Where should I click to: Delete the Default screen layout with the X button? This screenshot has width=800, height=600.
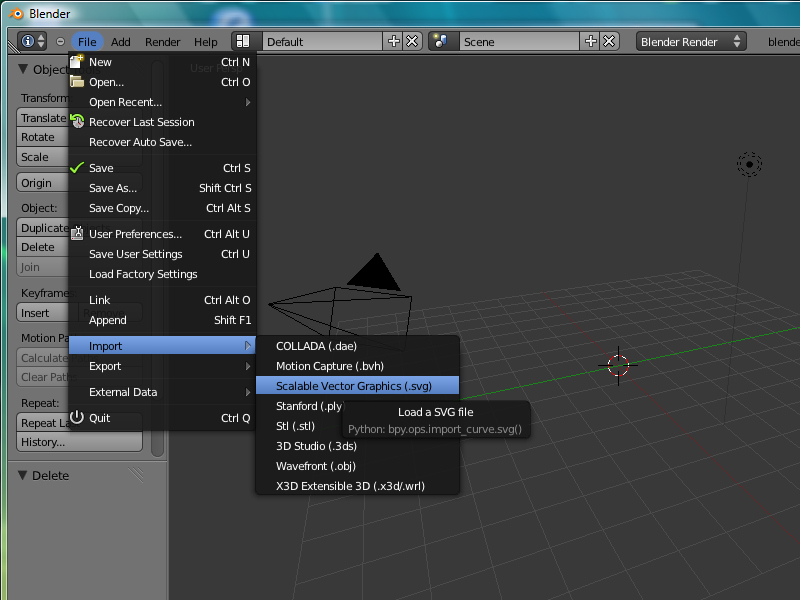[x=412, y=41]
